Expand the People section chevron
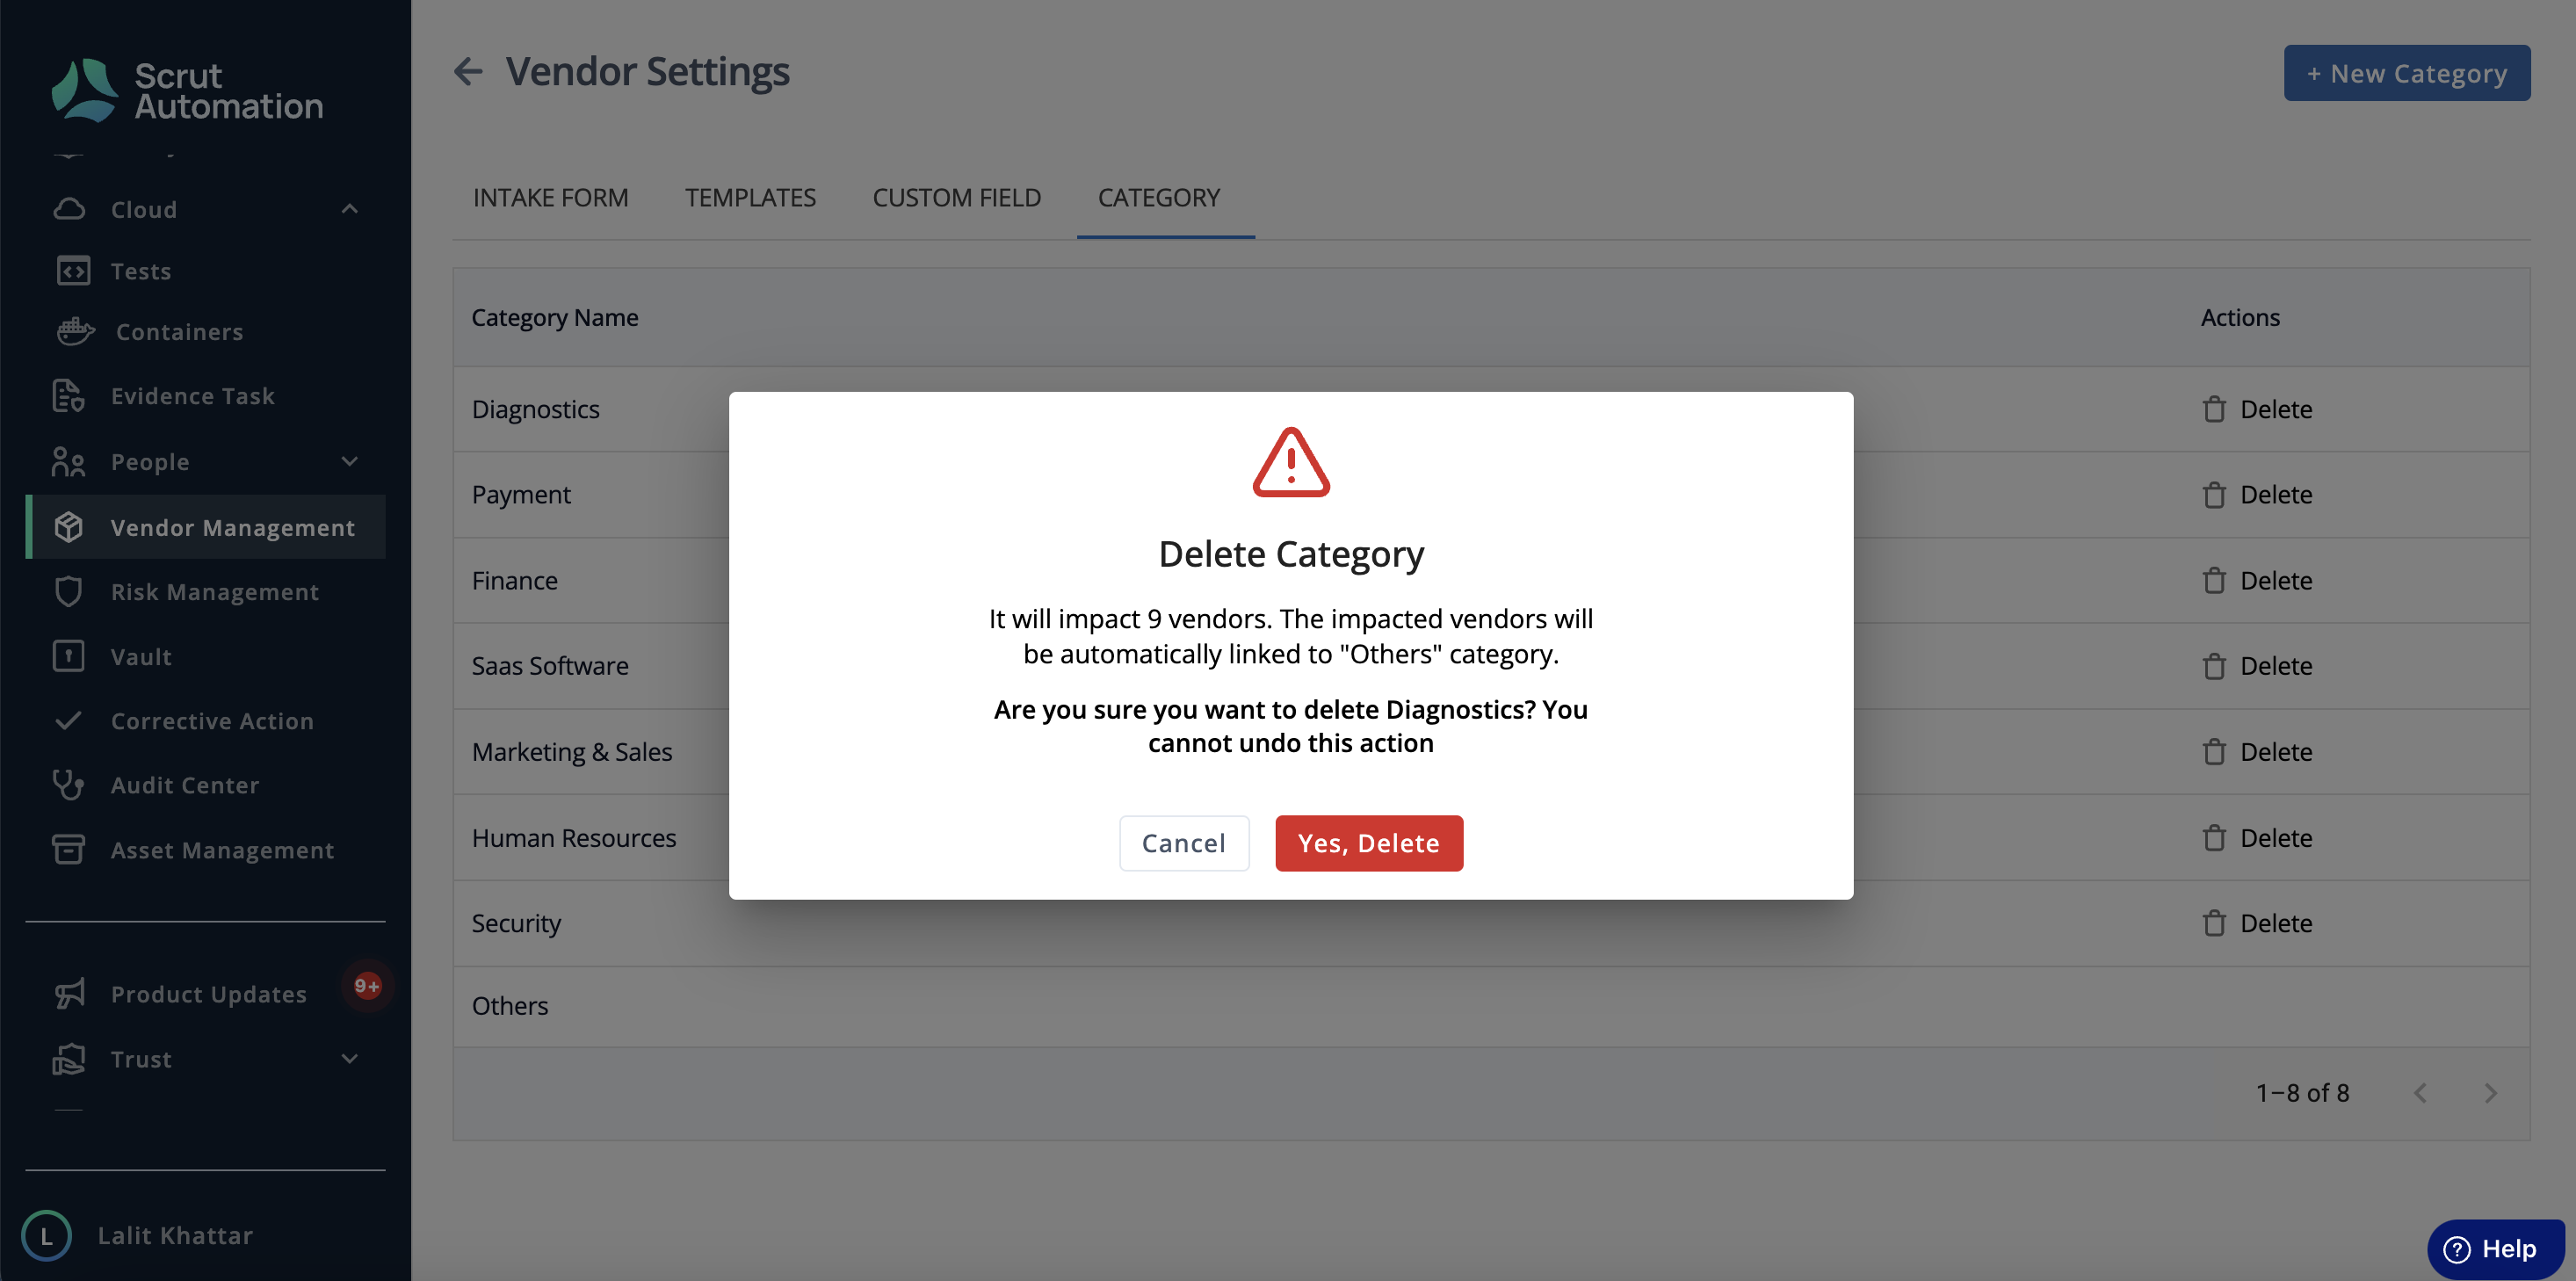 click(x=350, y=461)
